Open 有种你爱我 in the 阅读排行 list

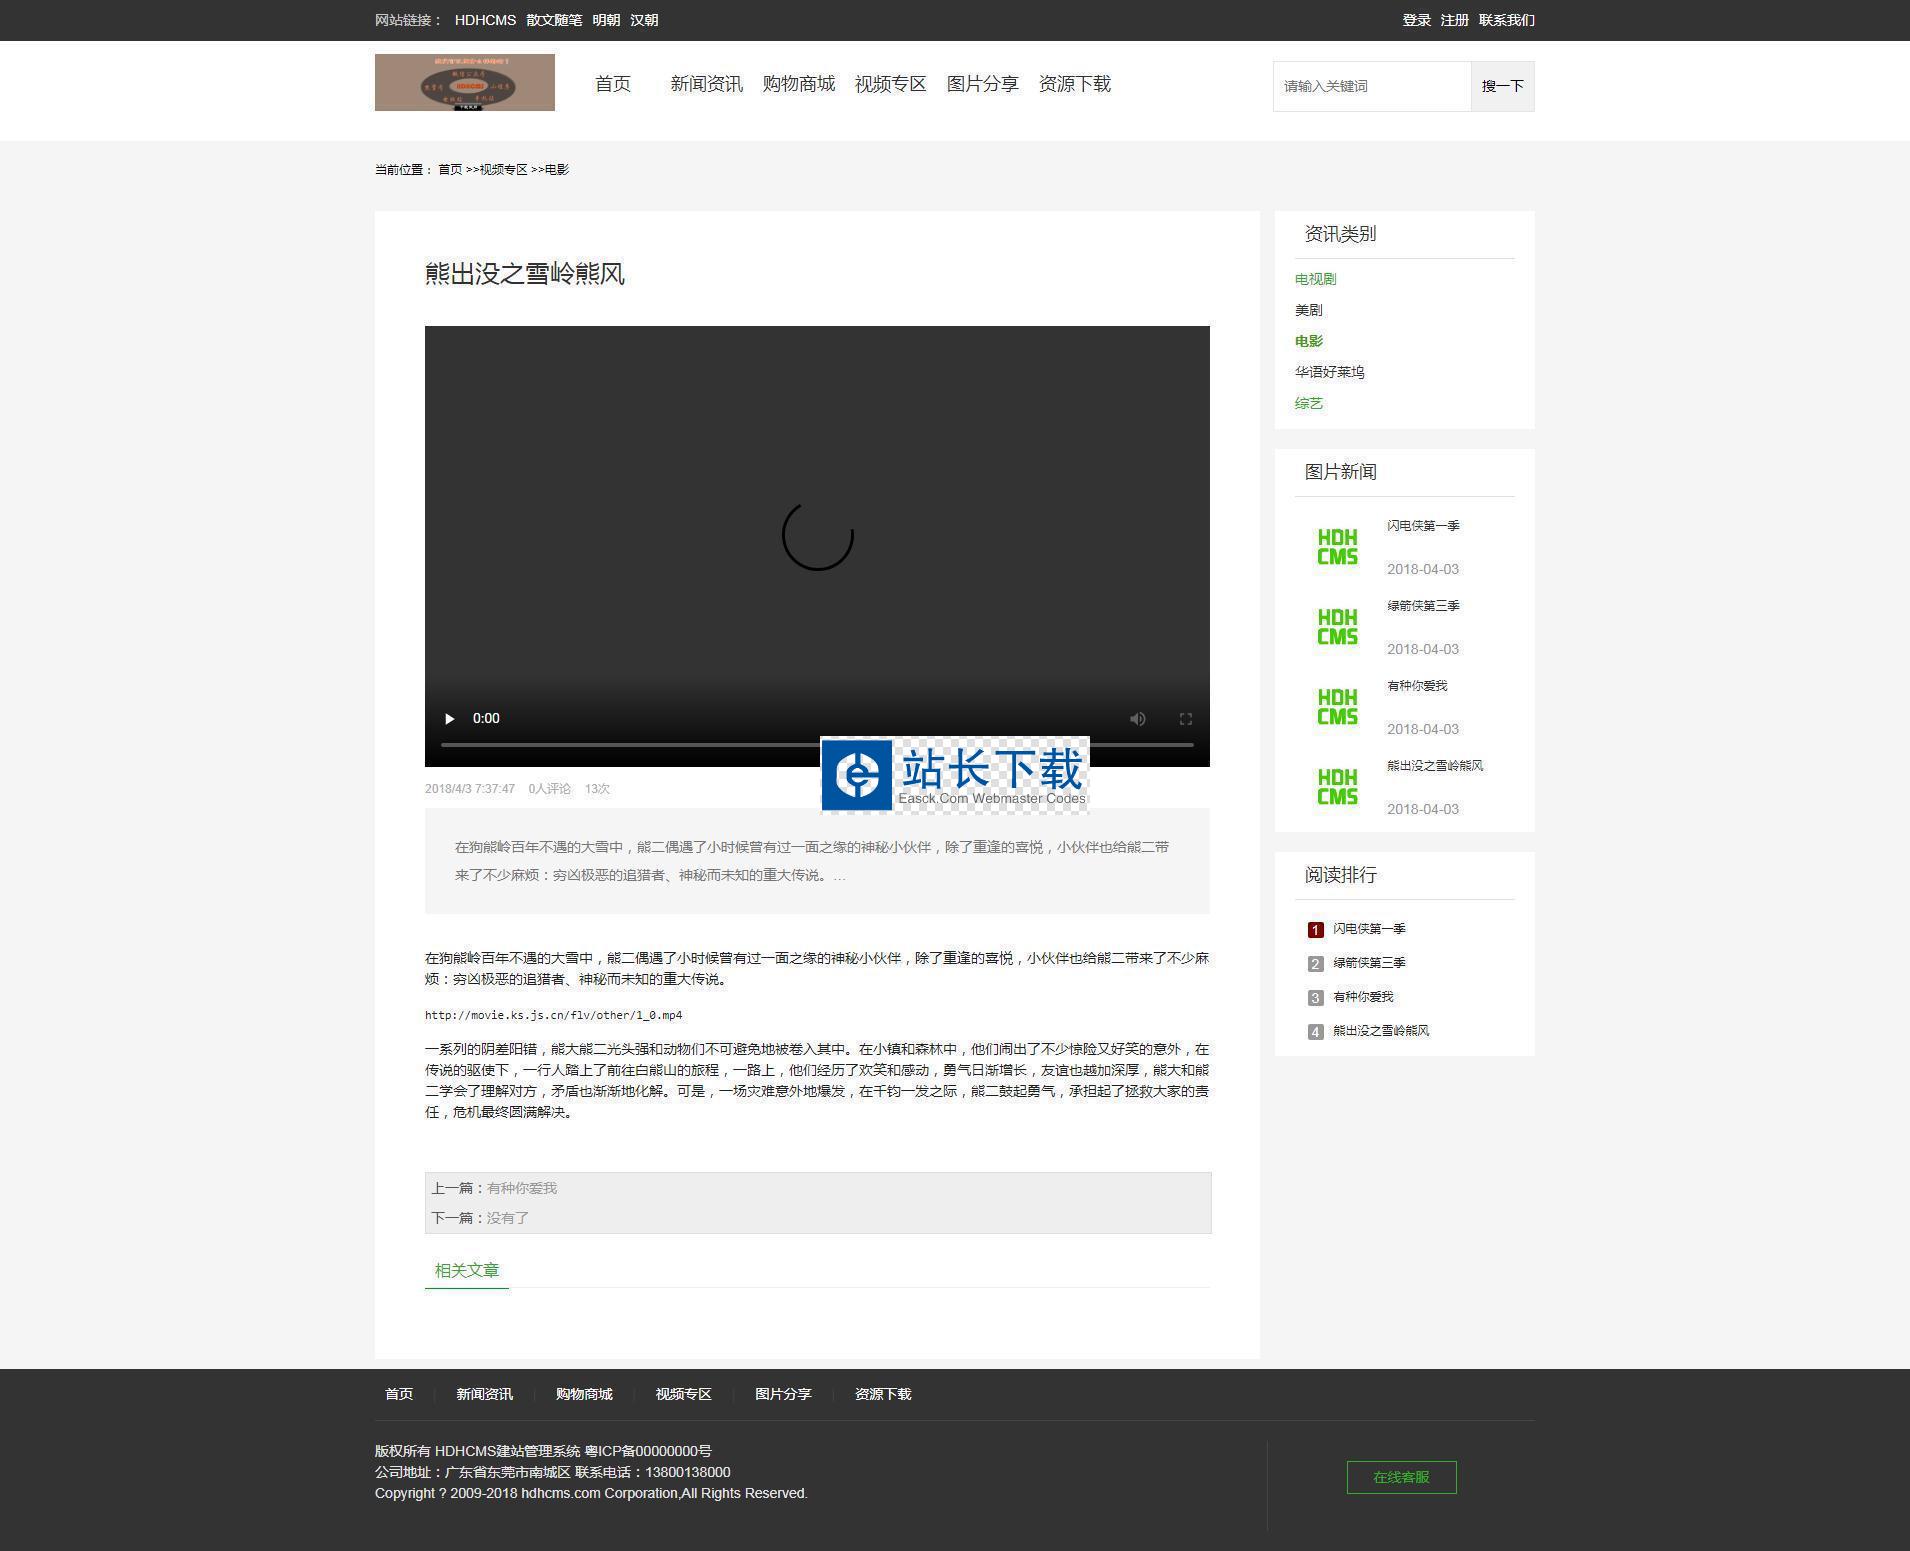coord(1363,997)
